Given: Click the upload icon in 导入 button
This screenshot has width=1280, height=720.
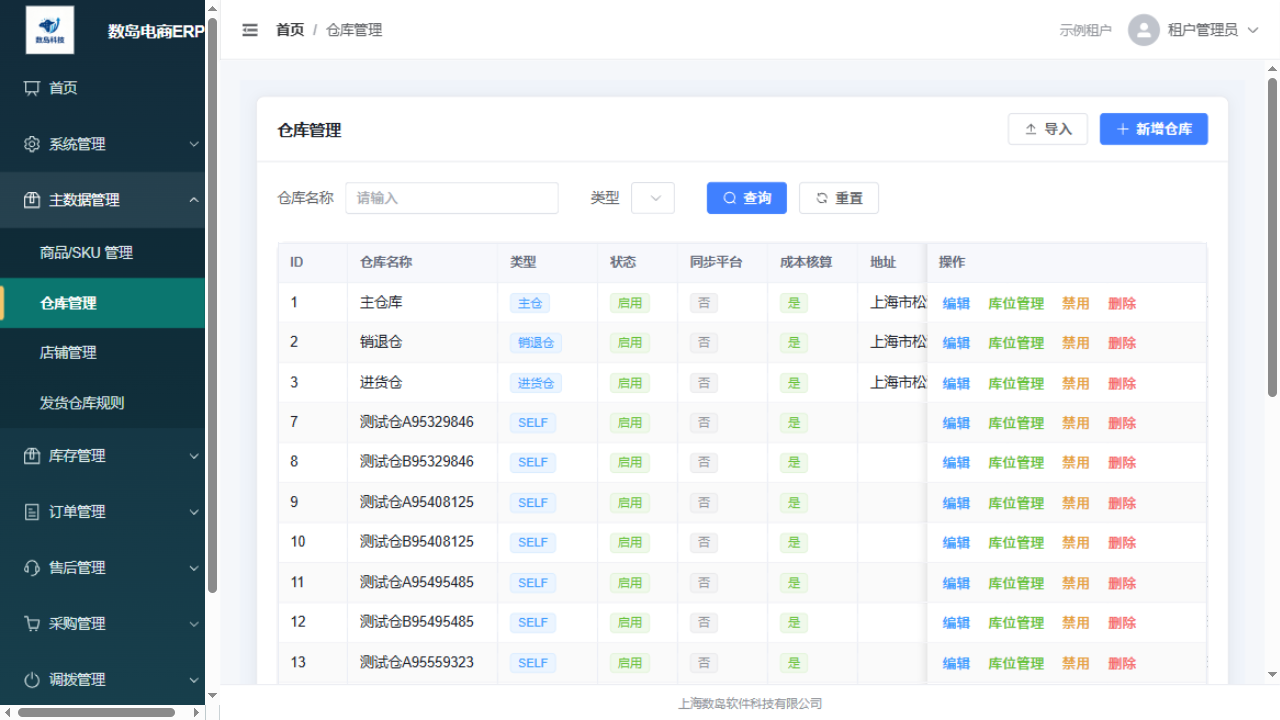Looking at the screenshot, I should (1031, 129).
